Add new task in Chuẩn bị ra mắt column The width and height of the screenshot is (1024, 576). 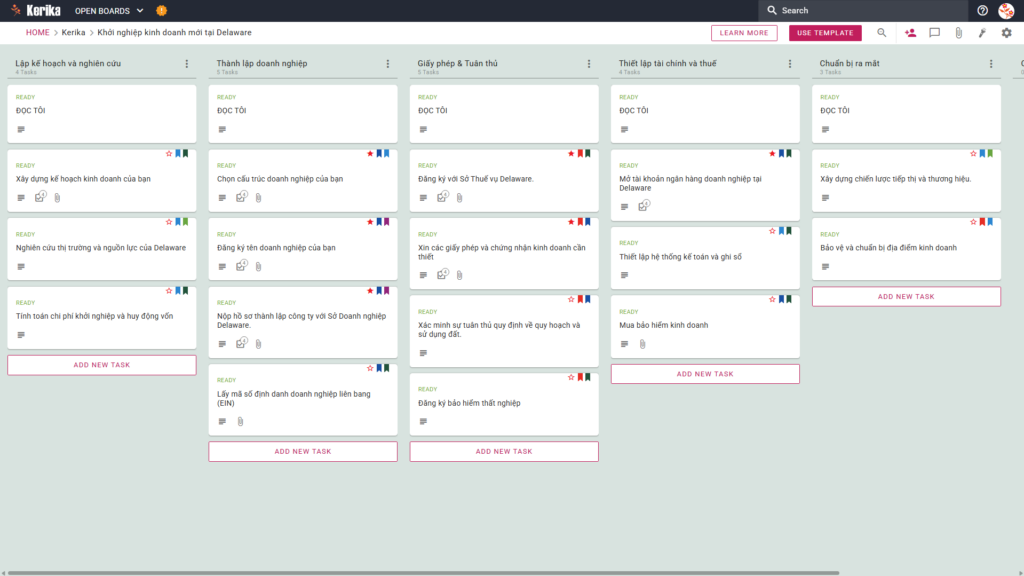click(906, 296)
